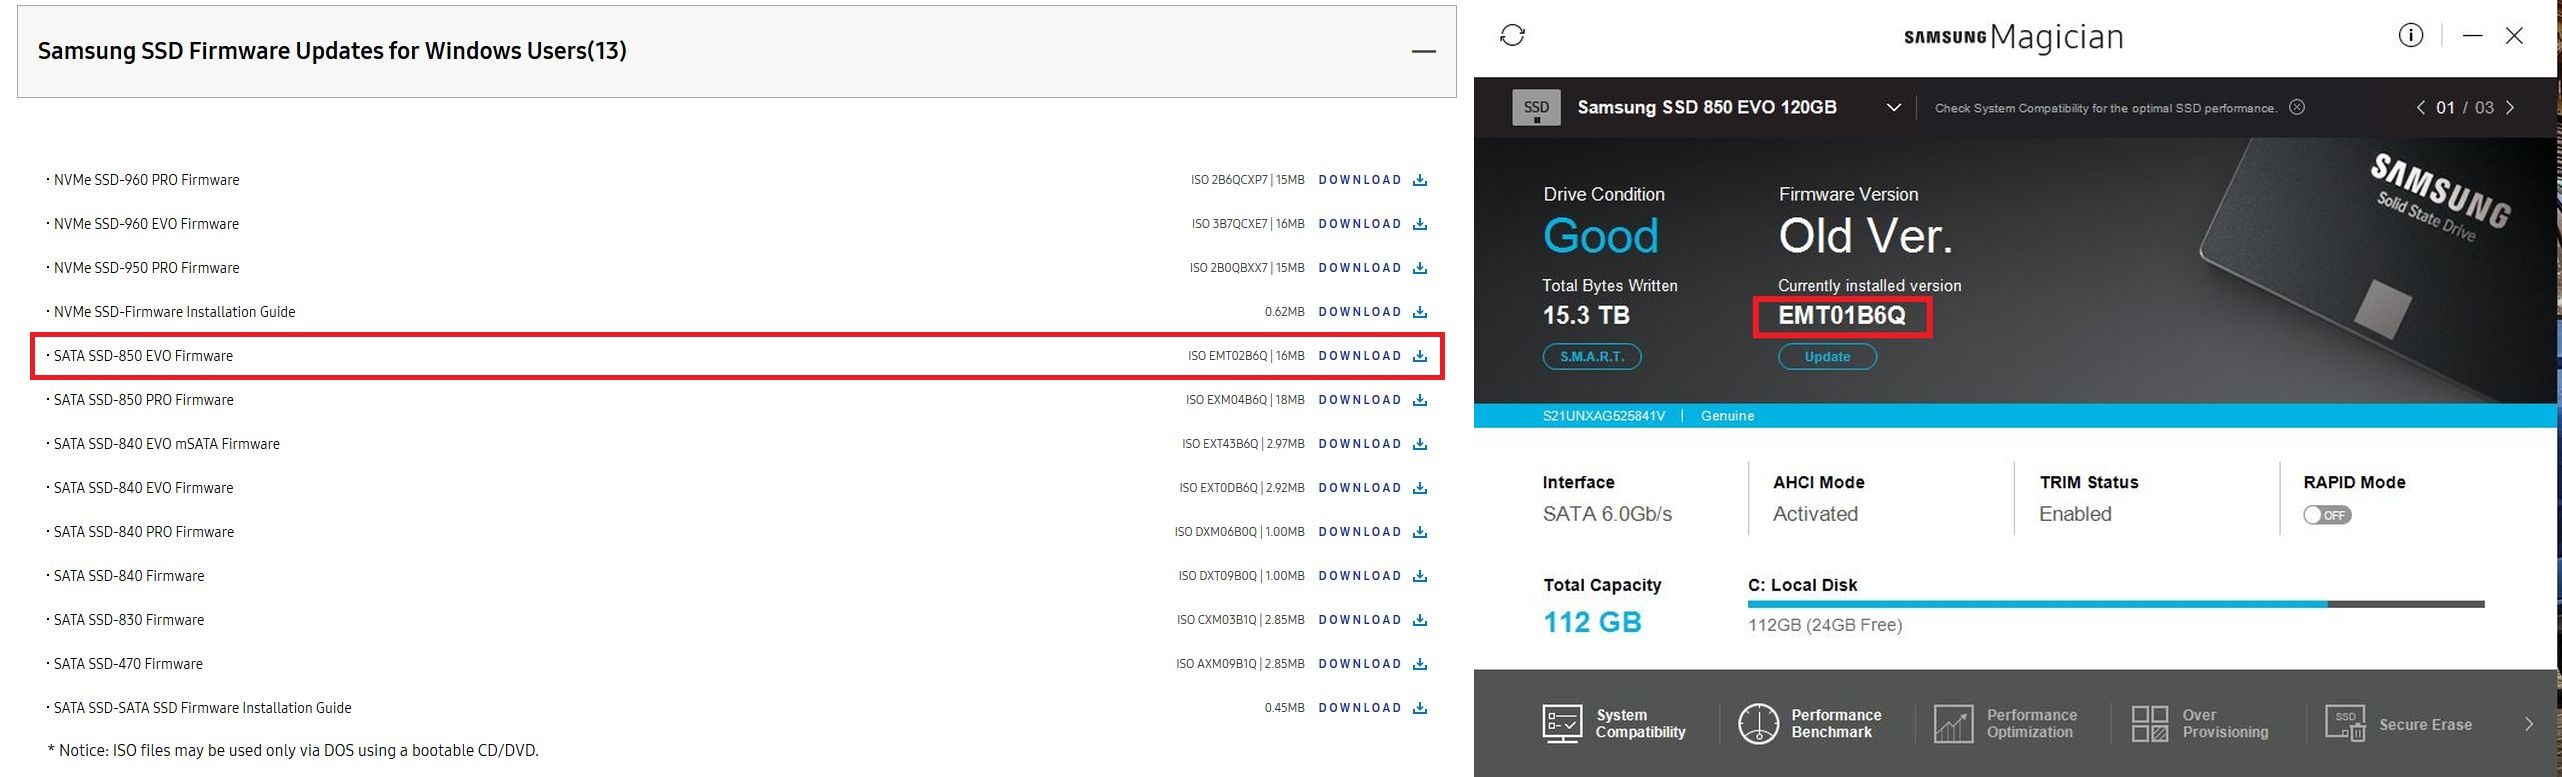The image size is (2562, 777).
Task: Open the info icon in Magician title bar
Action: [2411, 36]
